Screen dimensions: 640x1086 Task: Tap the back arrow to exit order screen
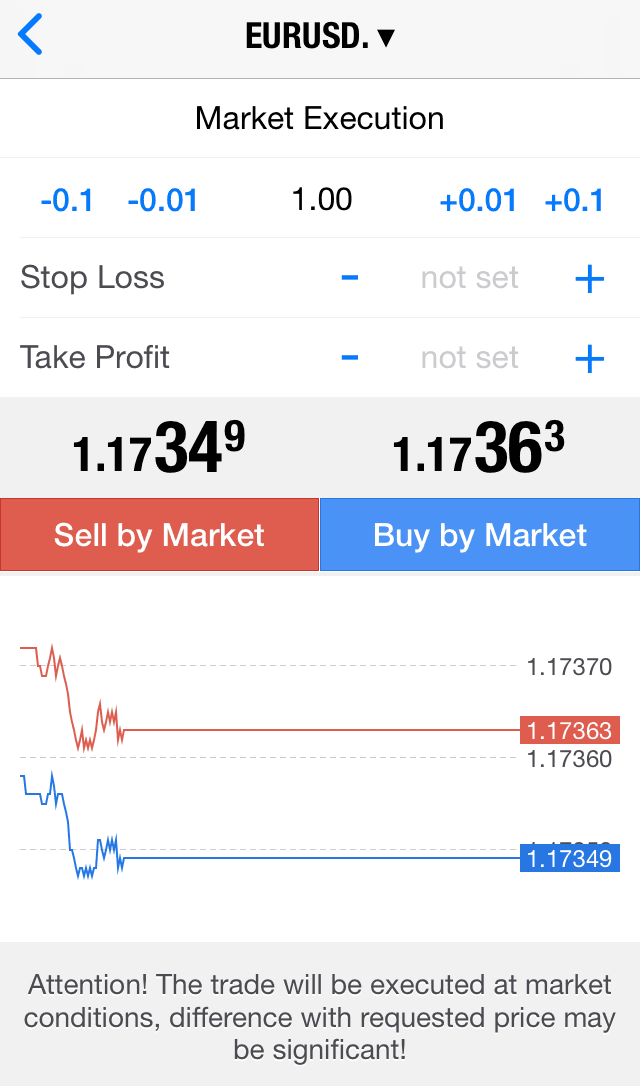tap(30, 33)
